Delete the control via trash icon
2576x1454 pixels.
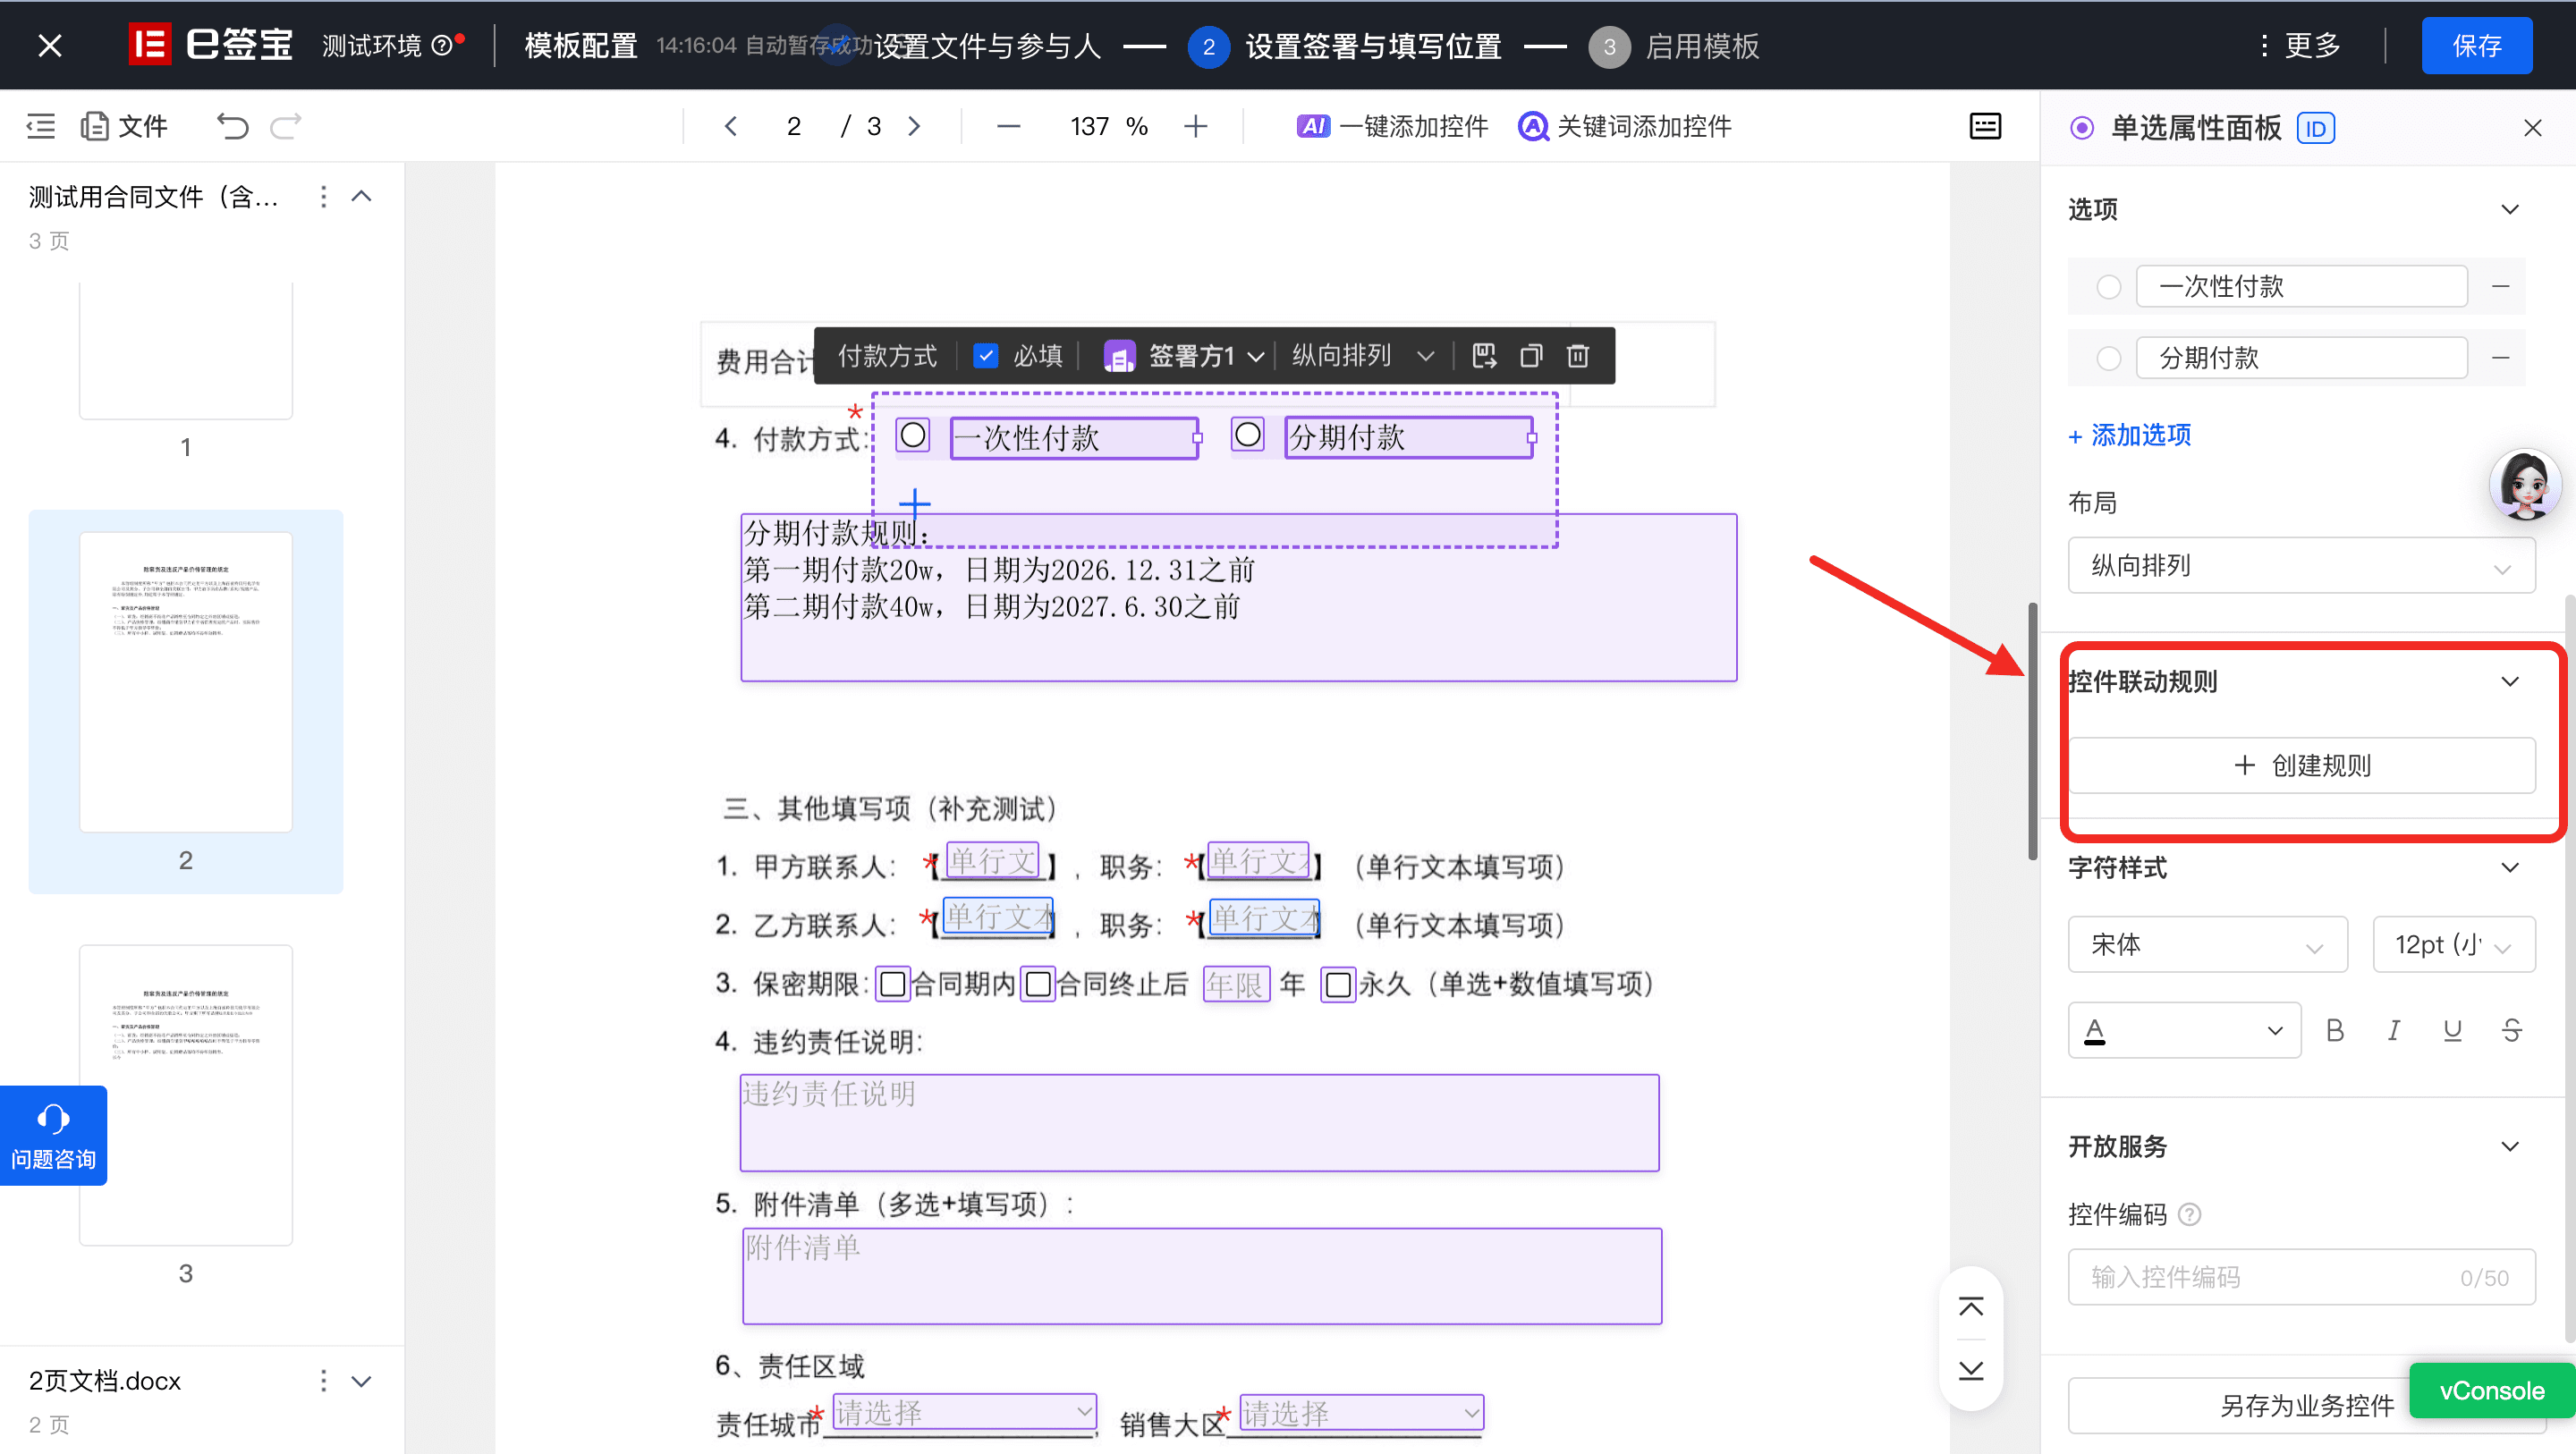click(1578, 356)
